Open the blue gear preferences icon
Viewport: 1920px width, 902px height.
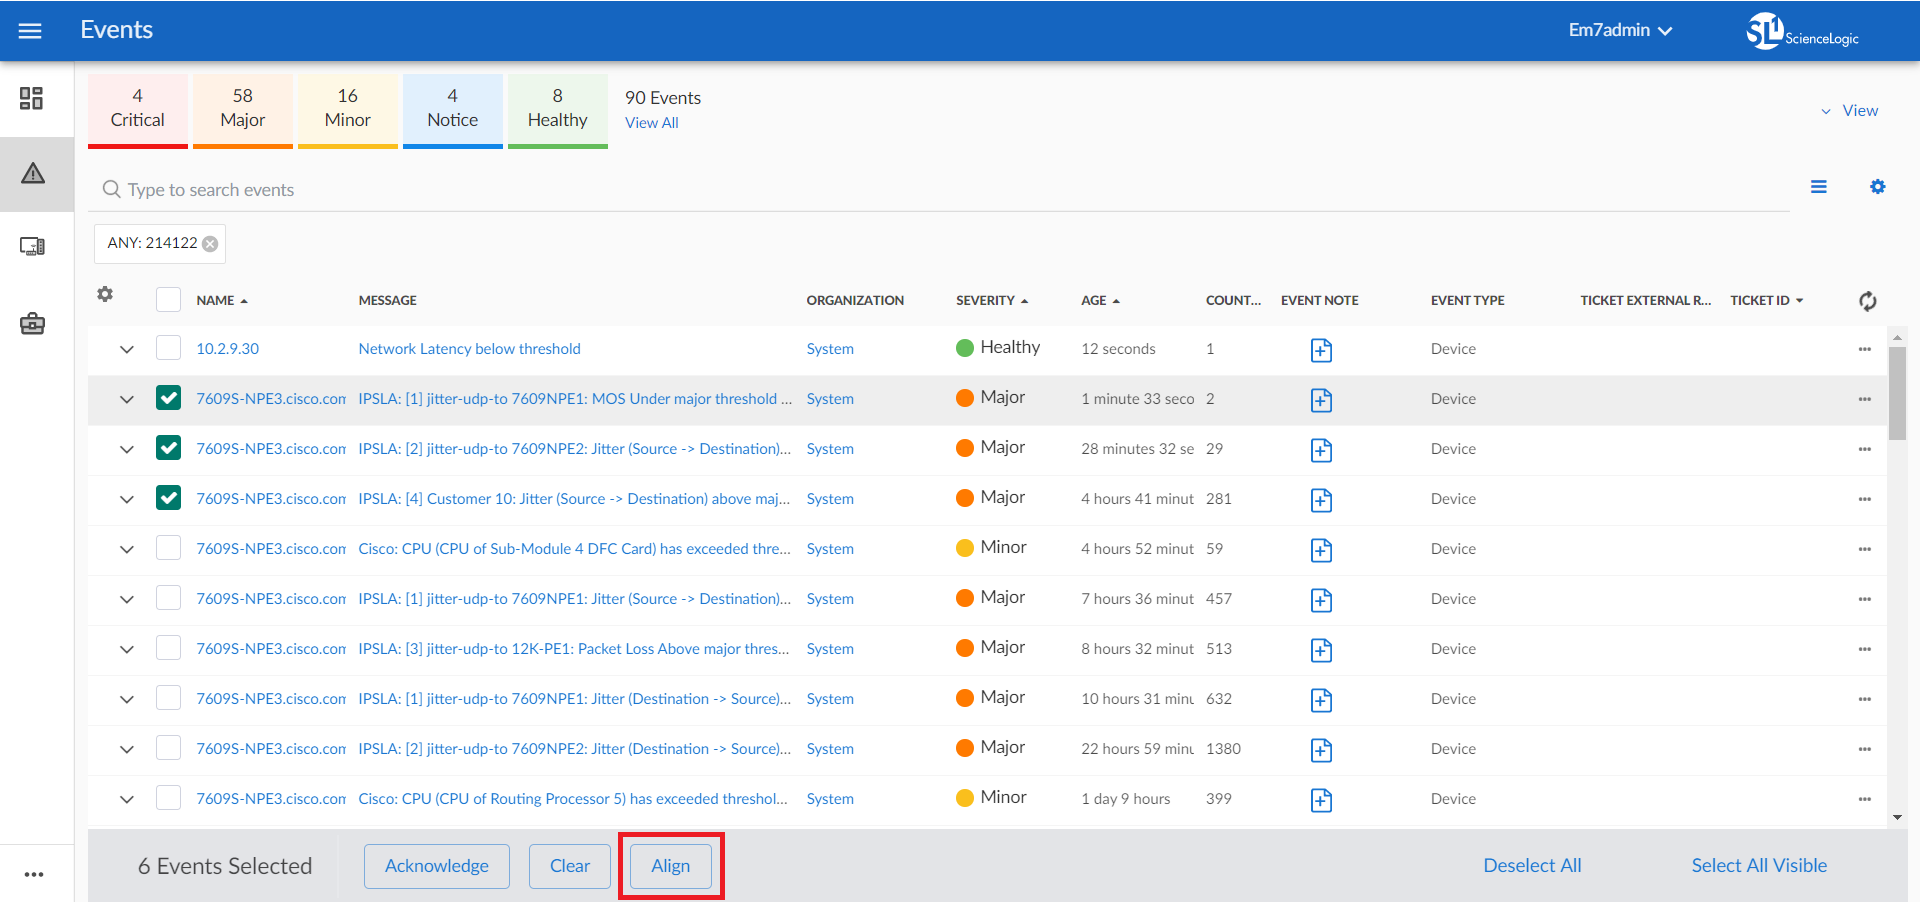pyautogui.click(x=1877, y=187)
